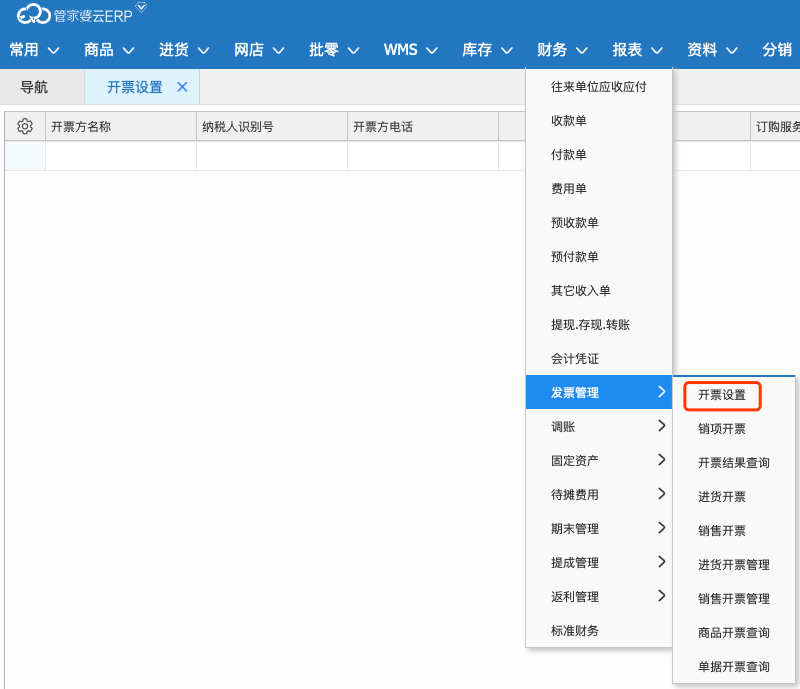The height and width of the screenshot is (689, 800).
Task: Open the 常用 menu
Action: coord(34,50)
